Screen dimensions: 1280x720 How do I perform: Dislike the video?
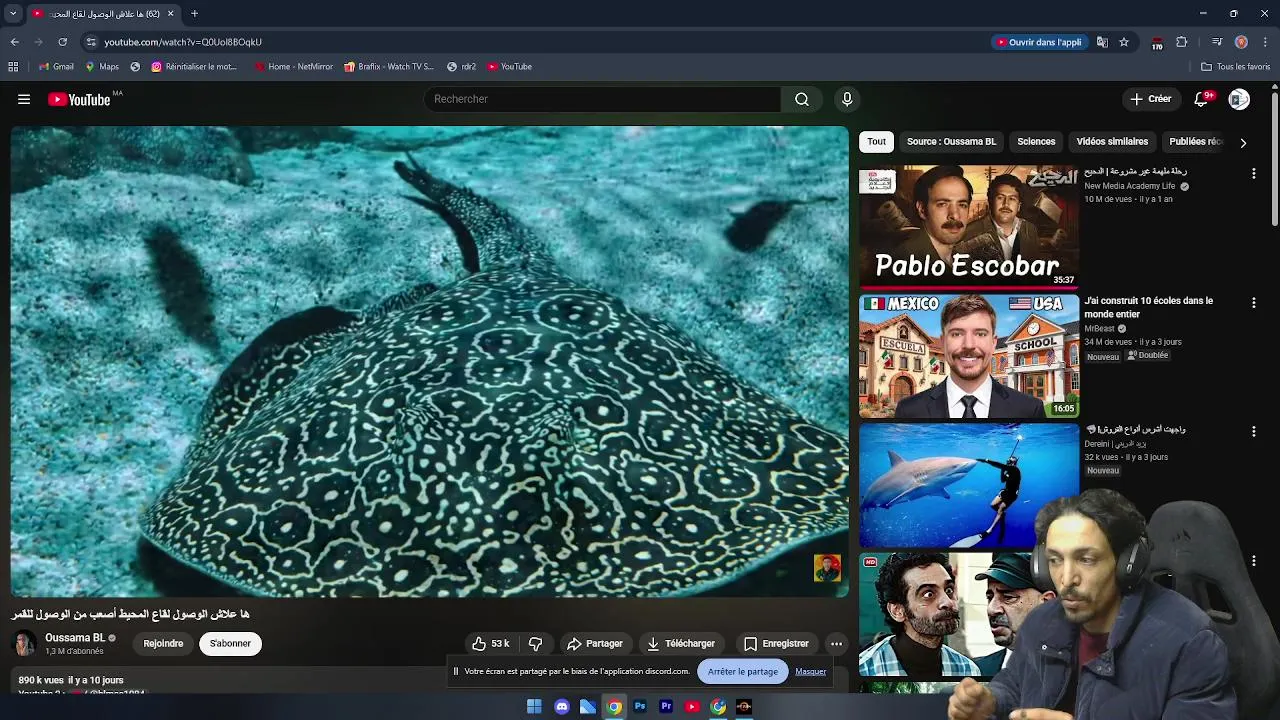536,644
